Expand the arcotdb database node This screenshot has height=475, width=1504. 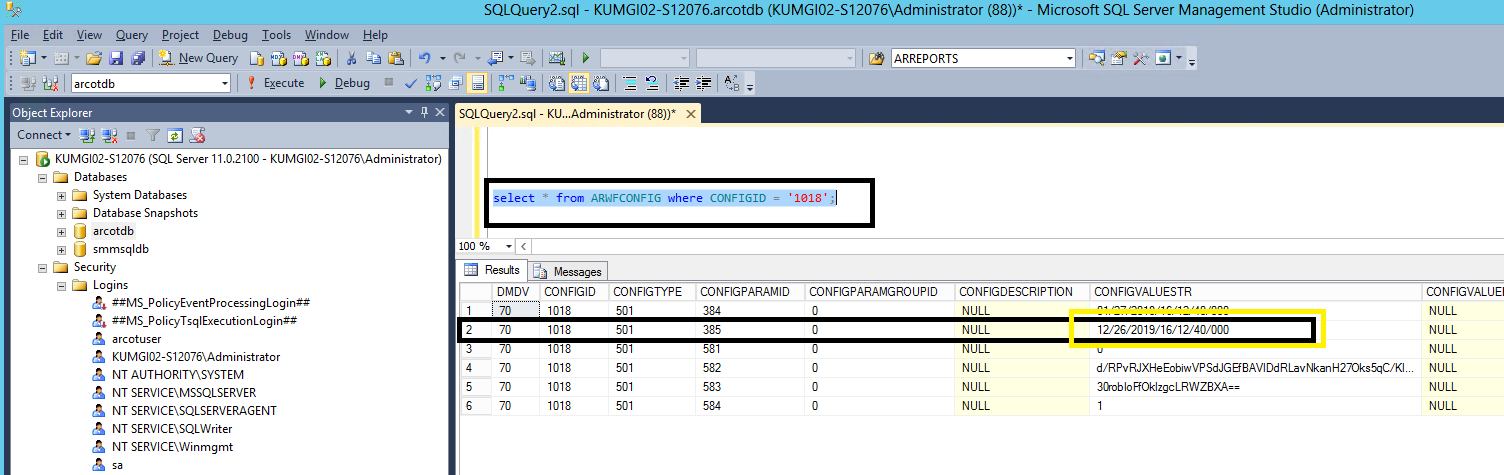click(61, 231)
